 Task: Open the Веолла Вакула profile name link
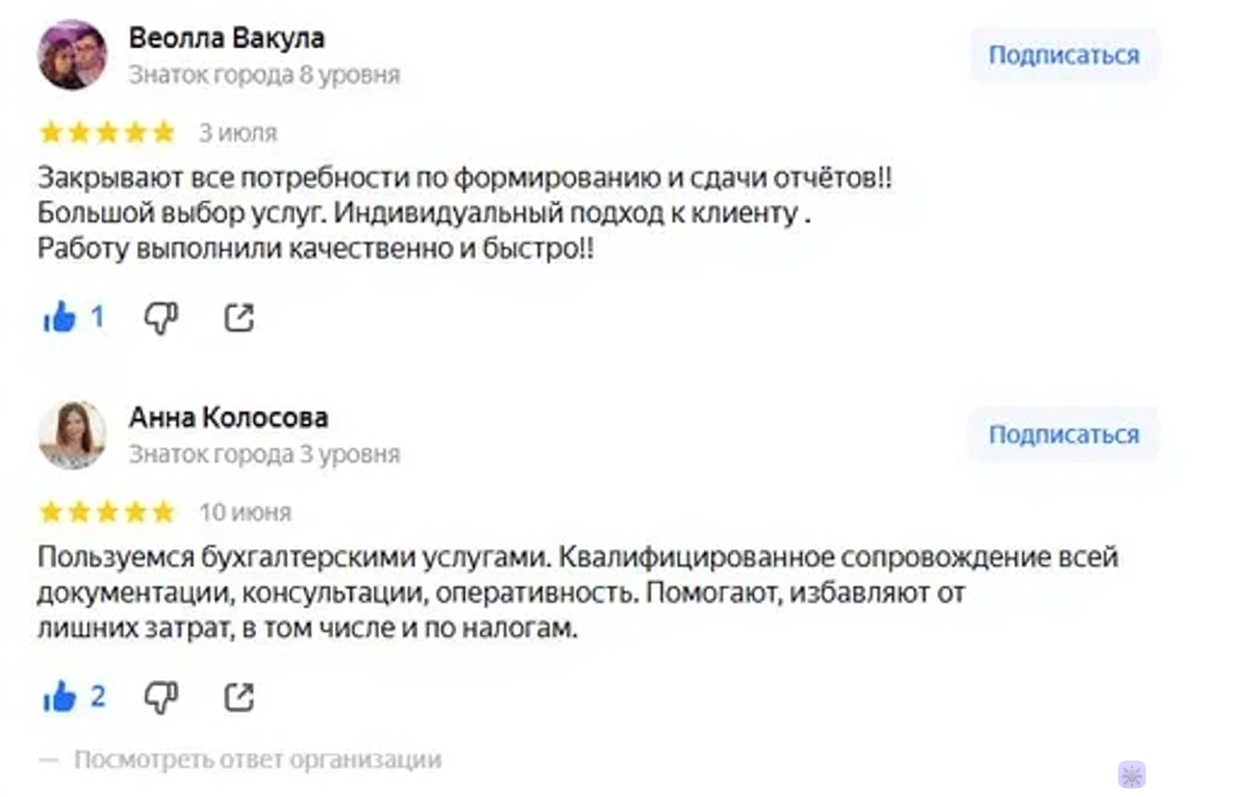point(226,38)
